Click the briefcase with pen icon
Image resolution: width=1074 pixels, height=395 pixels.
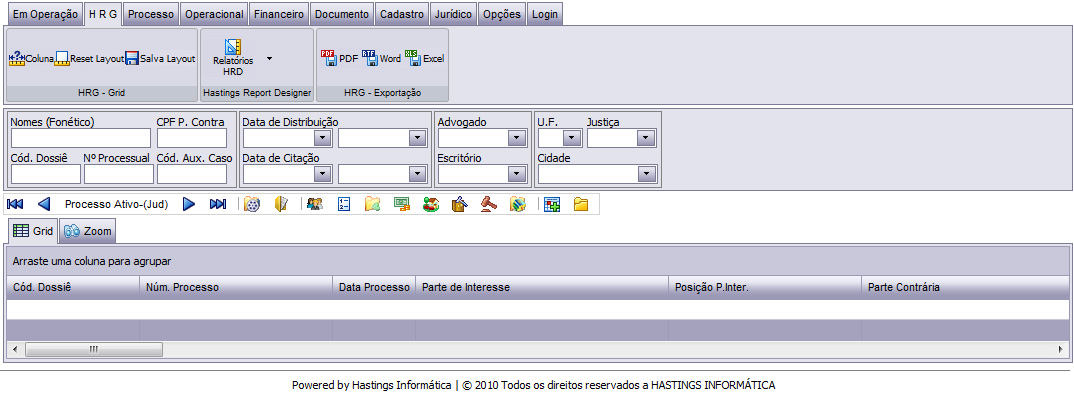(x=459, y=204)
